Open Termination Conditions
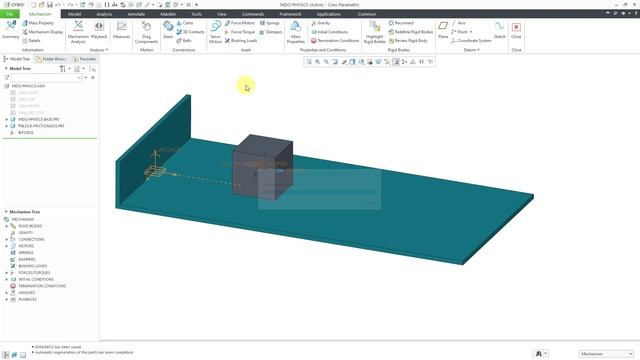The image size is (640, 360). (335, 41)
